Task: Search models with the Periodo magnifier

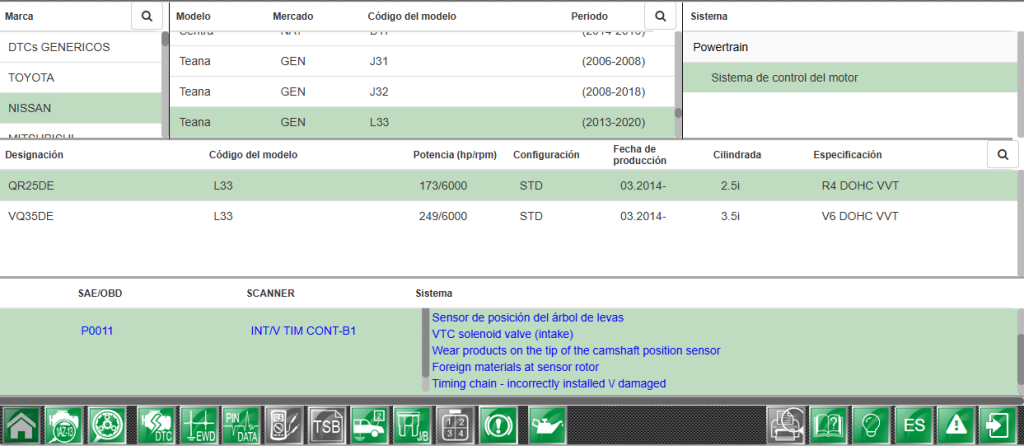Action: tap(660, 16)
